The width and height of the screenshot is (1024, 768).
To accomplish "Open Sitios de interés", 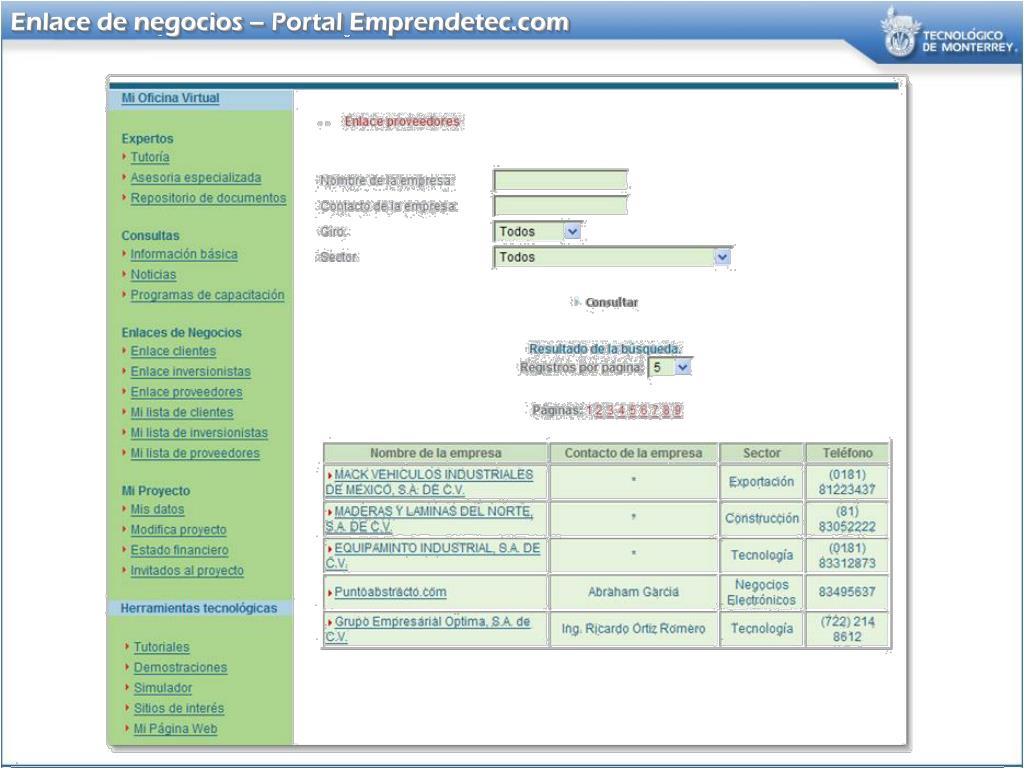I will pos(178,708).
